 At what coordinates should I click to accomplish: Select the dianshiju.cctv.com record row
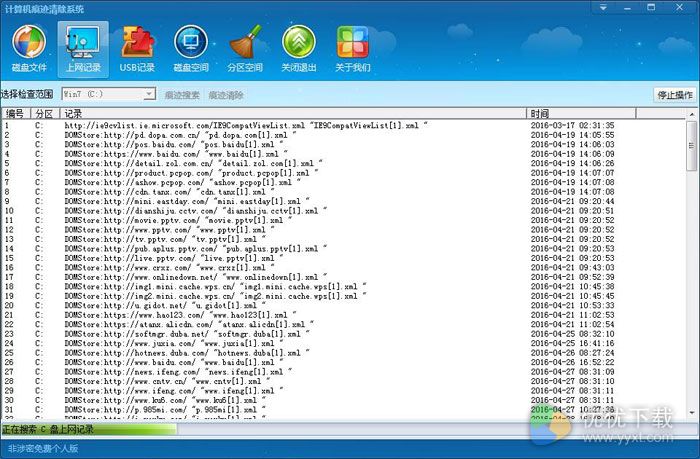[343, 211]
